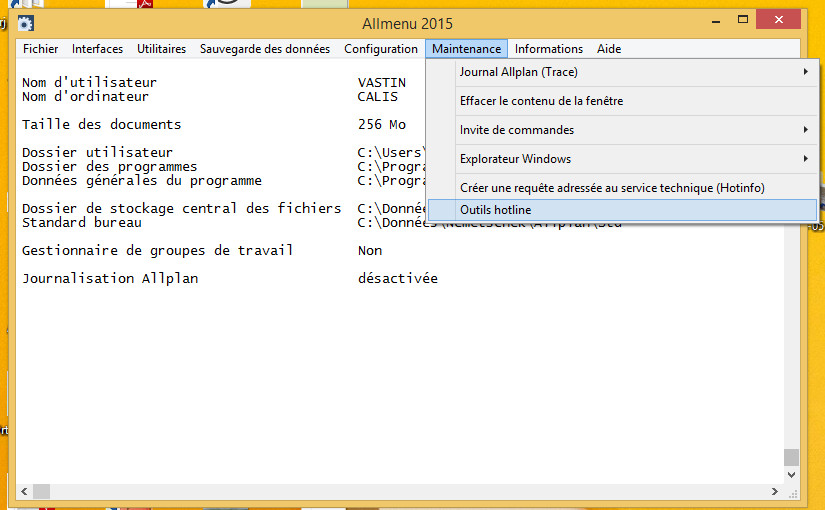
Task: Click the horizontal scrollbar thumb
Action: tap(42, 492)
